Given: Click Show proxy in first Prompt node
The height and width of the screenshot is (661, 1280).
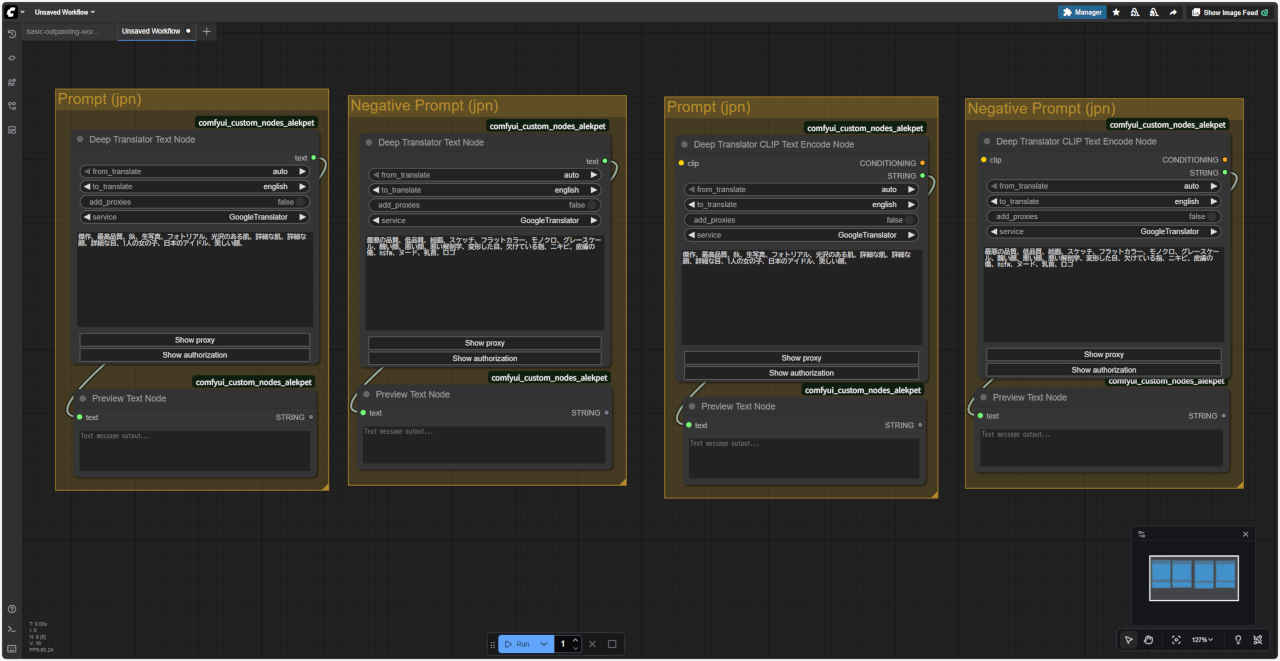Looking at the screenshot, I should tap(195, 340).
